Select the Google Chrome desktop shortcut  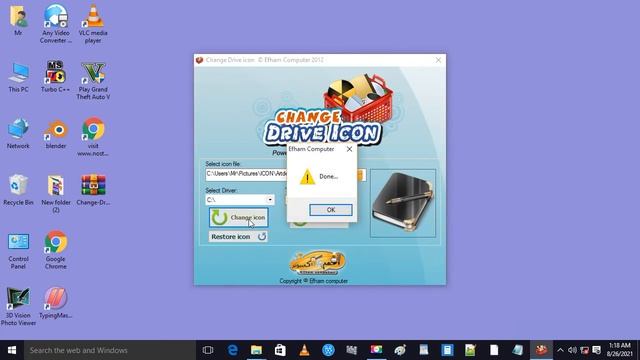click(x=56, y=250)
